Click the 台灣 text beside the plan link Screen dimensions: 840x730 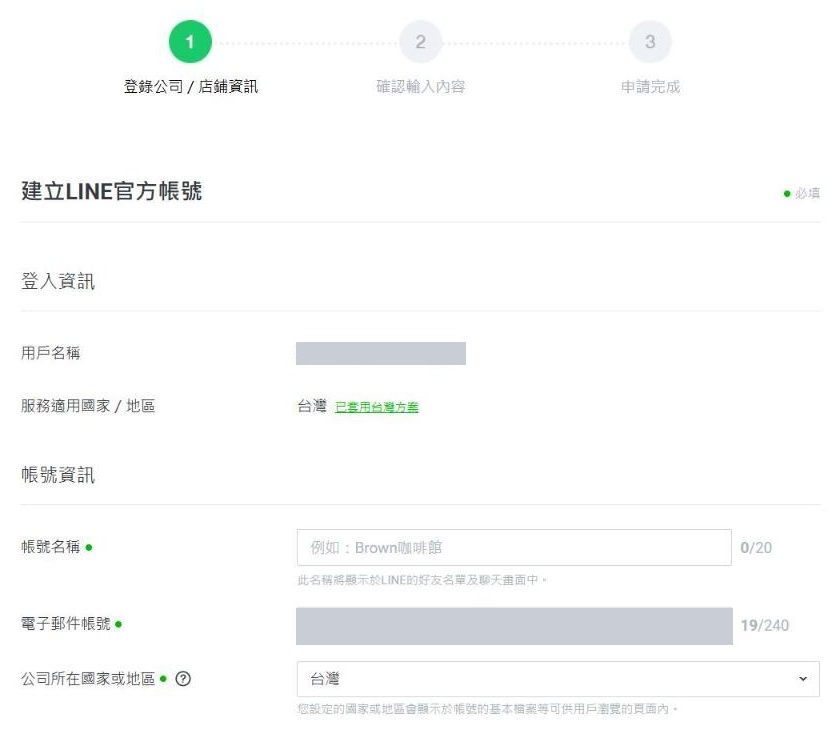coord(312,406)
